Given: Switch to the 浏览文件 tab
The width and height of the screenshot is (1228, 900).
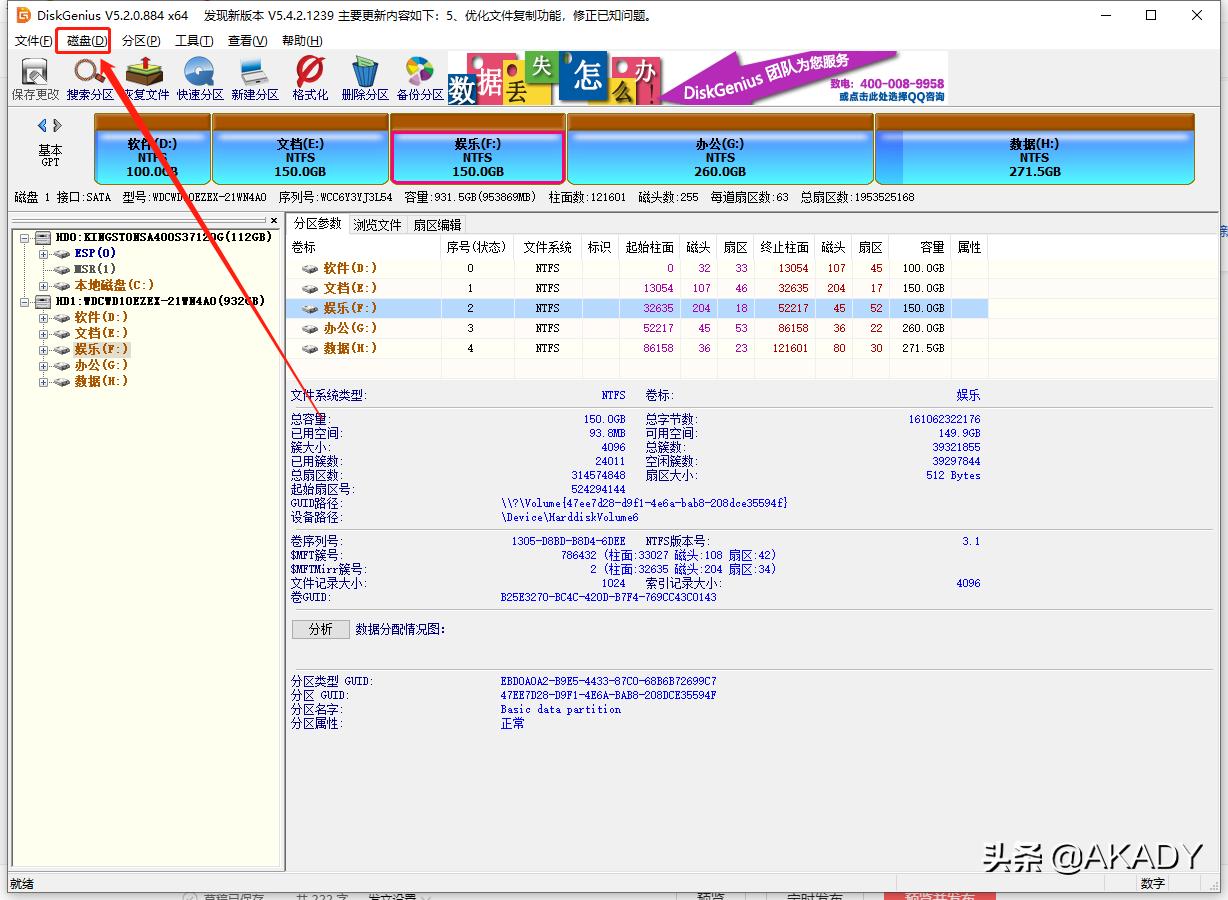Looking at the screenshot, I should coord(377,224).
